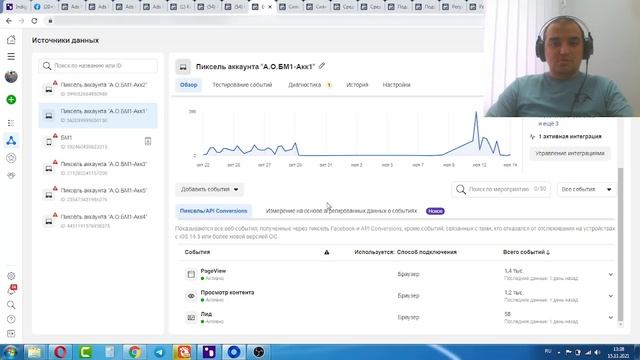Select pixel А.О.БМ1-Акк2 in list
Screen dimensions: 640x360
click(98, 89)
